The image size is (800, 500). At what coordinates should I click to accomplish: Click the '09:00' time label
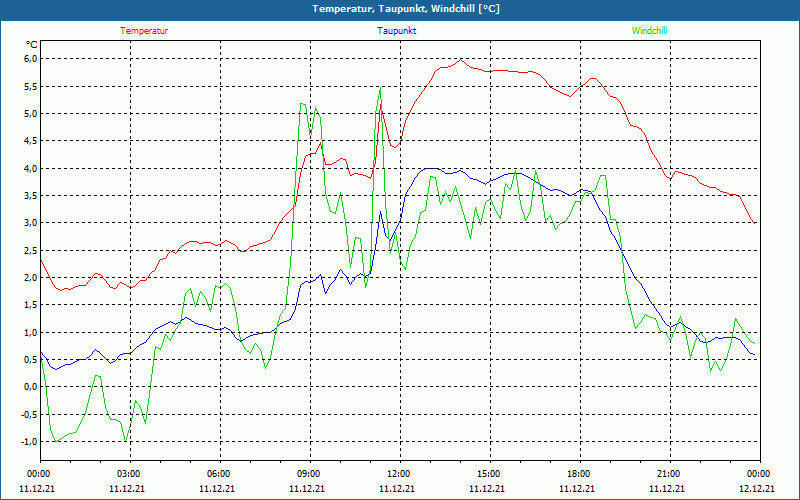click(310, 474)
